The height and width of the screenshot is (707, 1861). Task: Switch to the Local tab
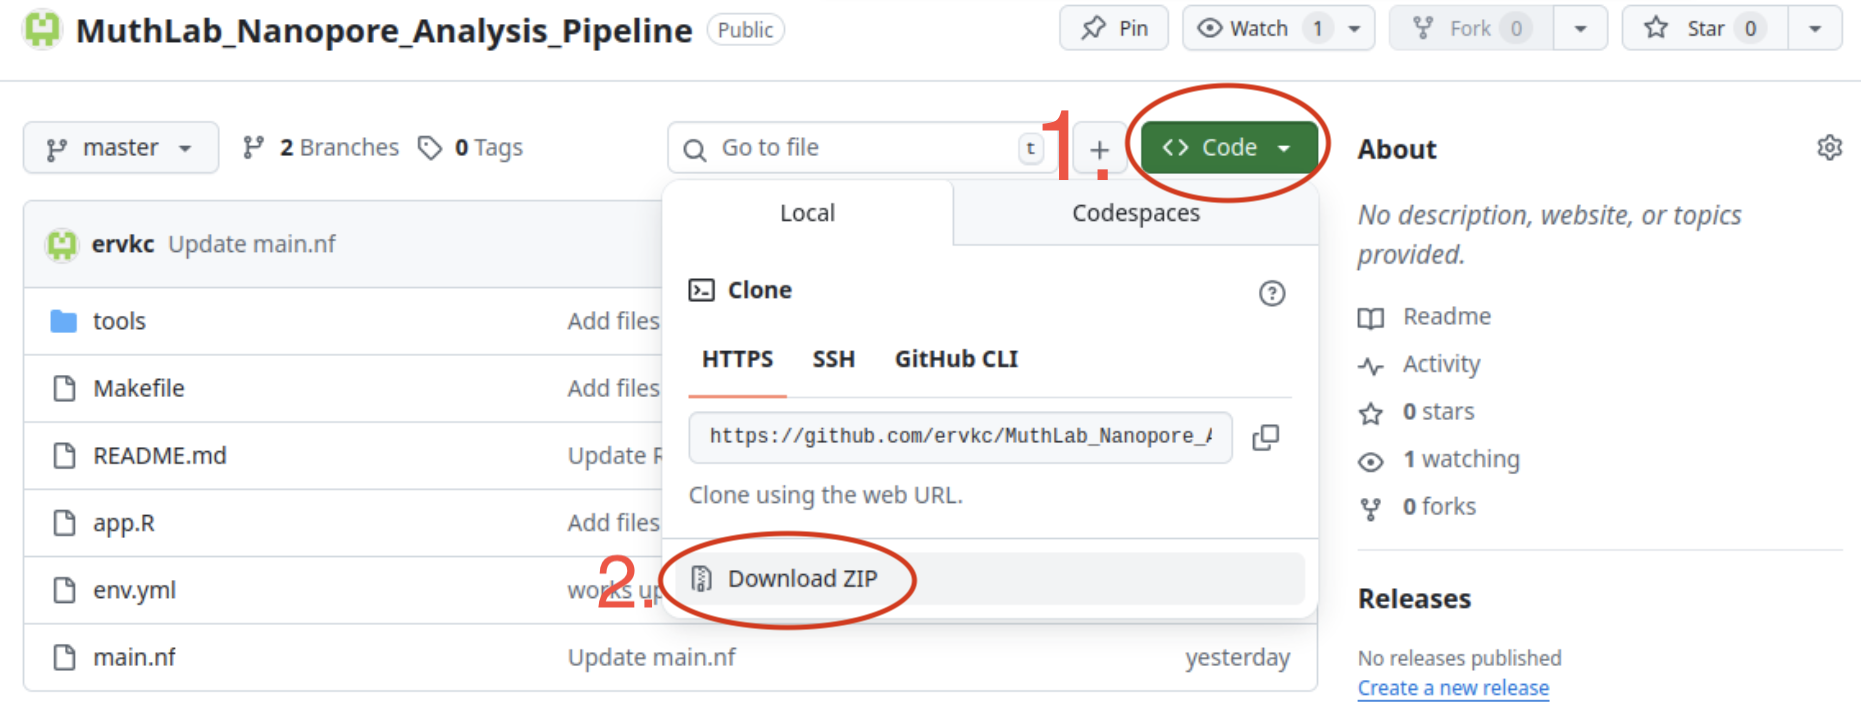(x=807, y=213)
